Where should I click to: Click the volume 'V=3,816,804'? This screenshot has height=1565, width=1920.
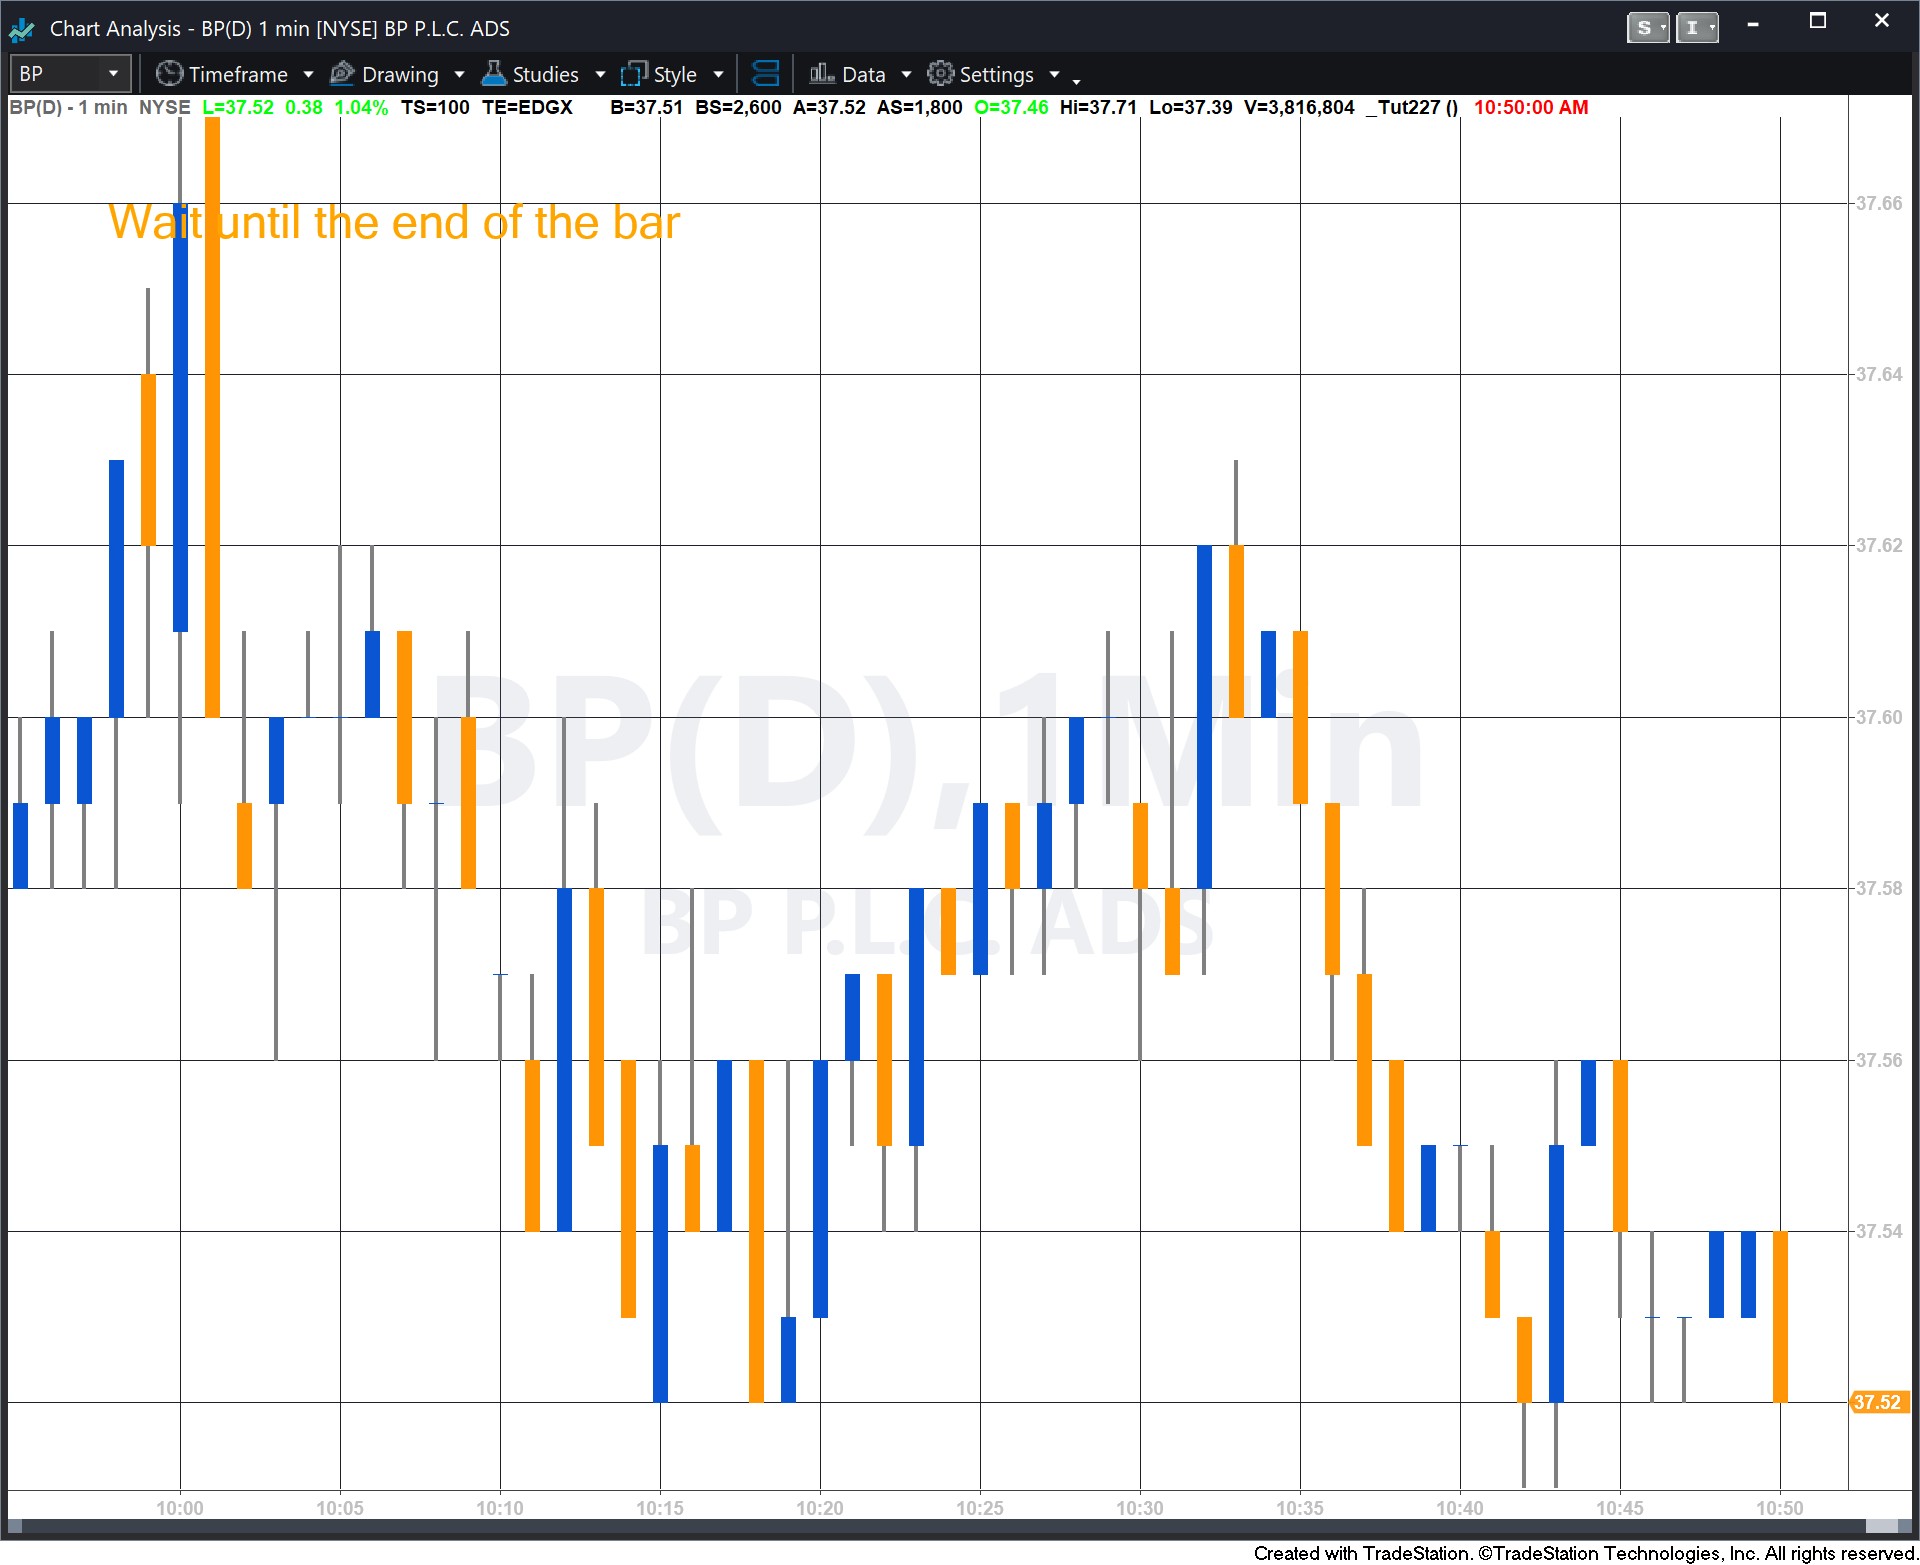pyautogui.click(x=1300, y=108)
